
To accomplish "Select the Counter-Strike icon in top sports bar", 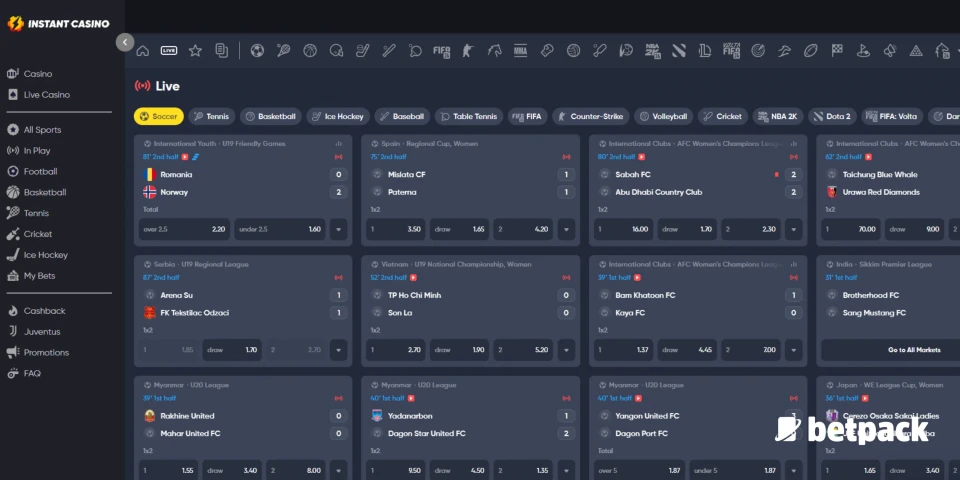I will click(x=467, y=50).
